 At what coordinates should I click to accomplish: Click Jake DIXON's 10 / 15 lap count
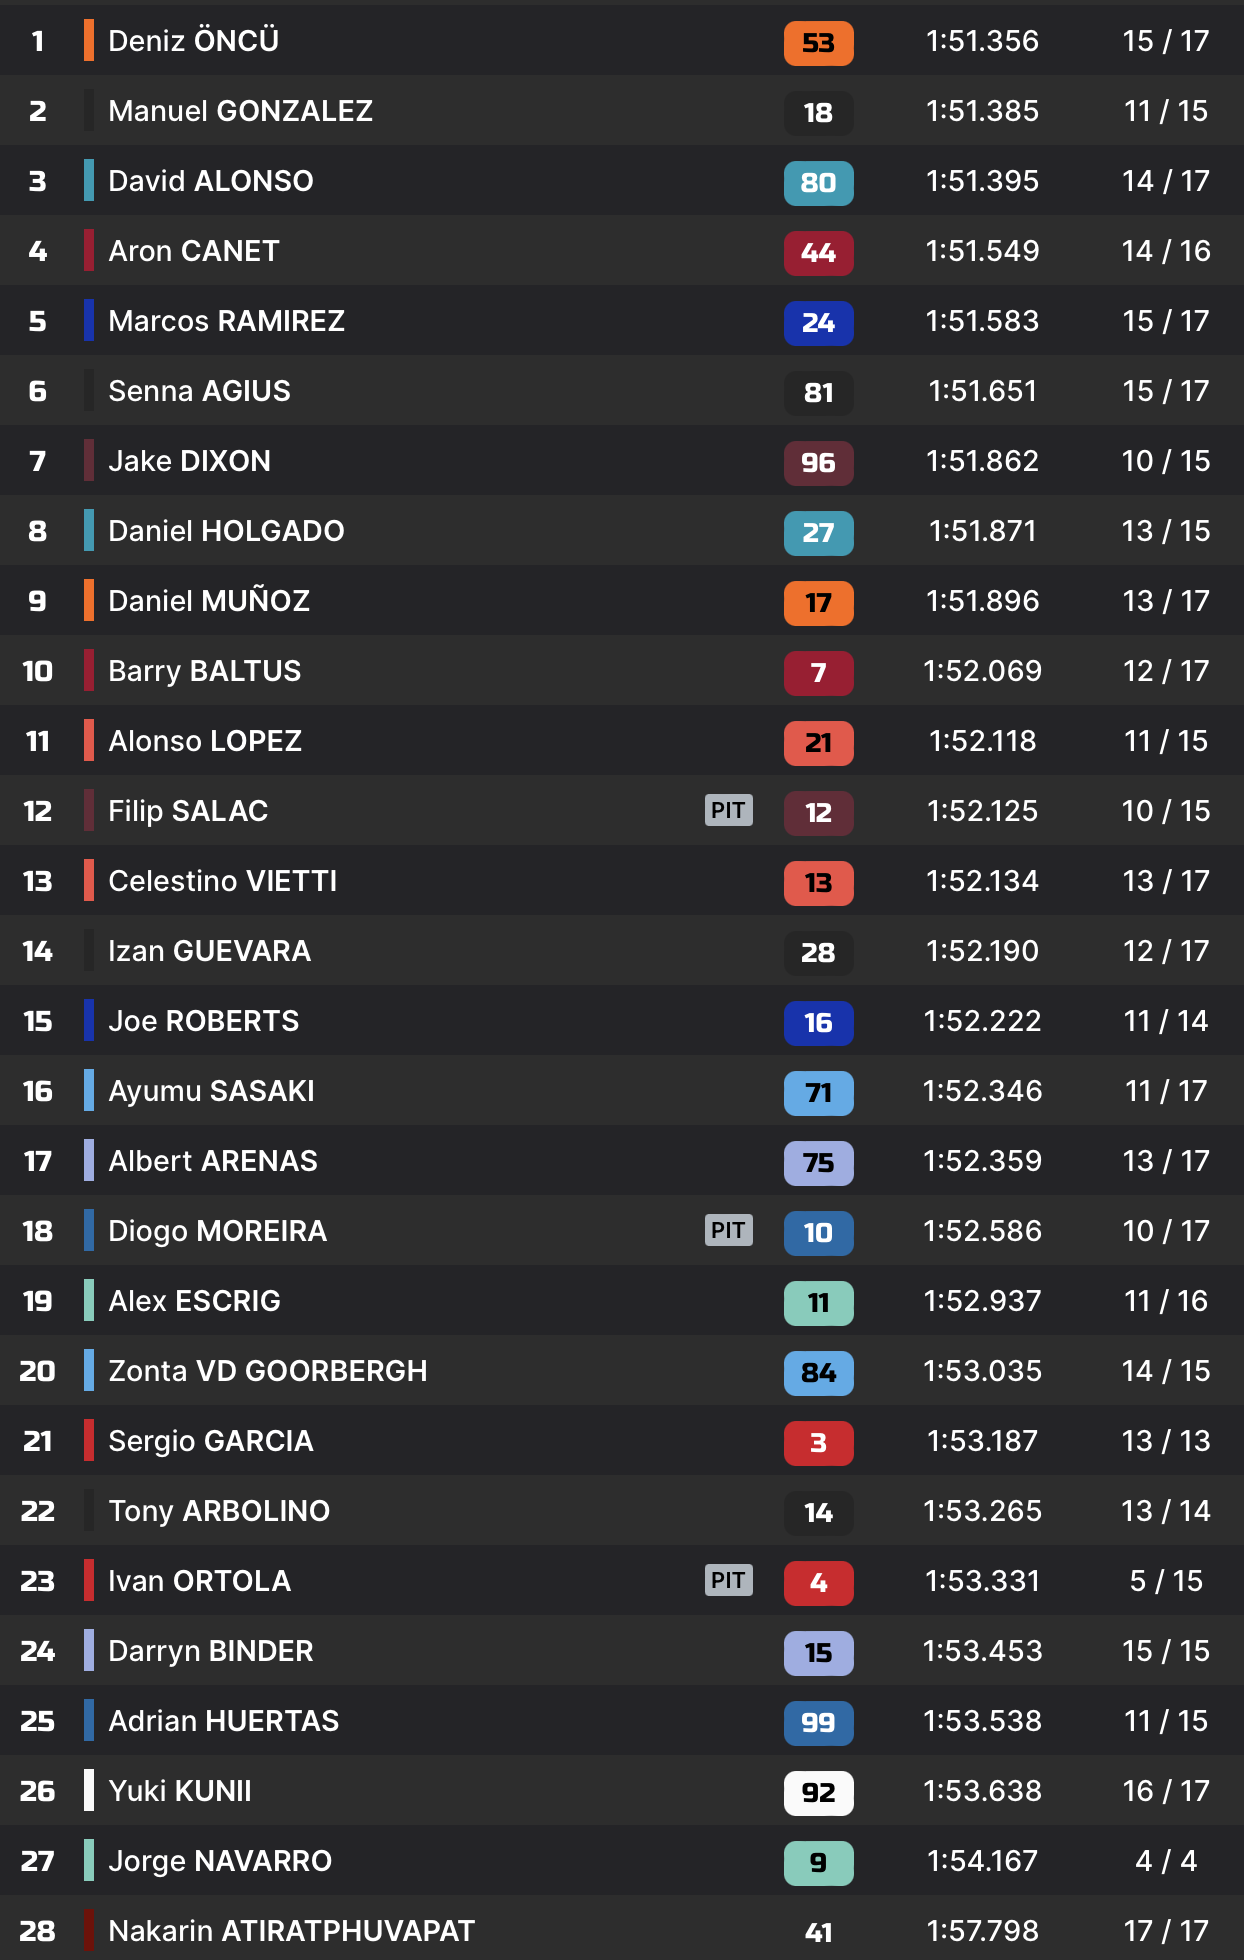(x=1165, y=461)
